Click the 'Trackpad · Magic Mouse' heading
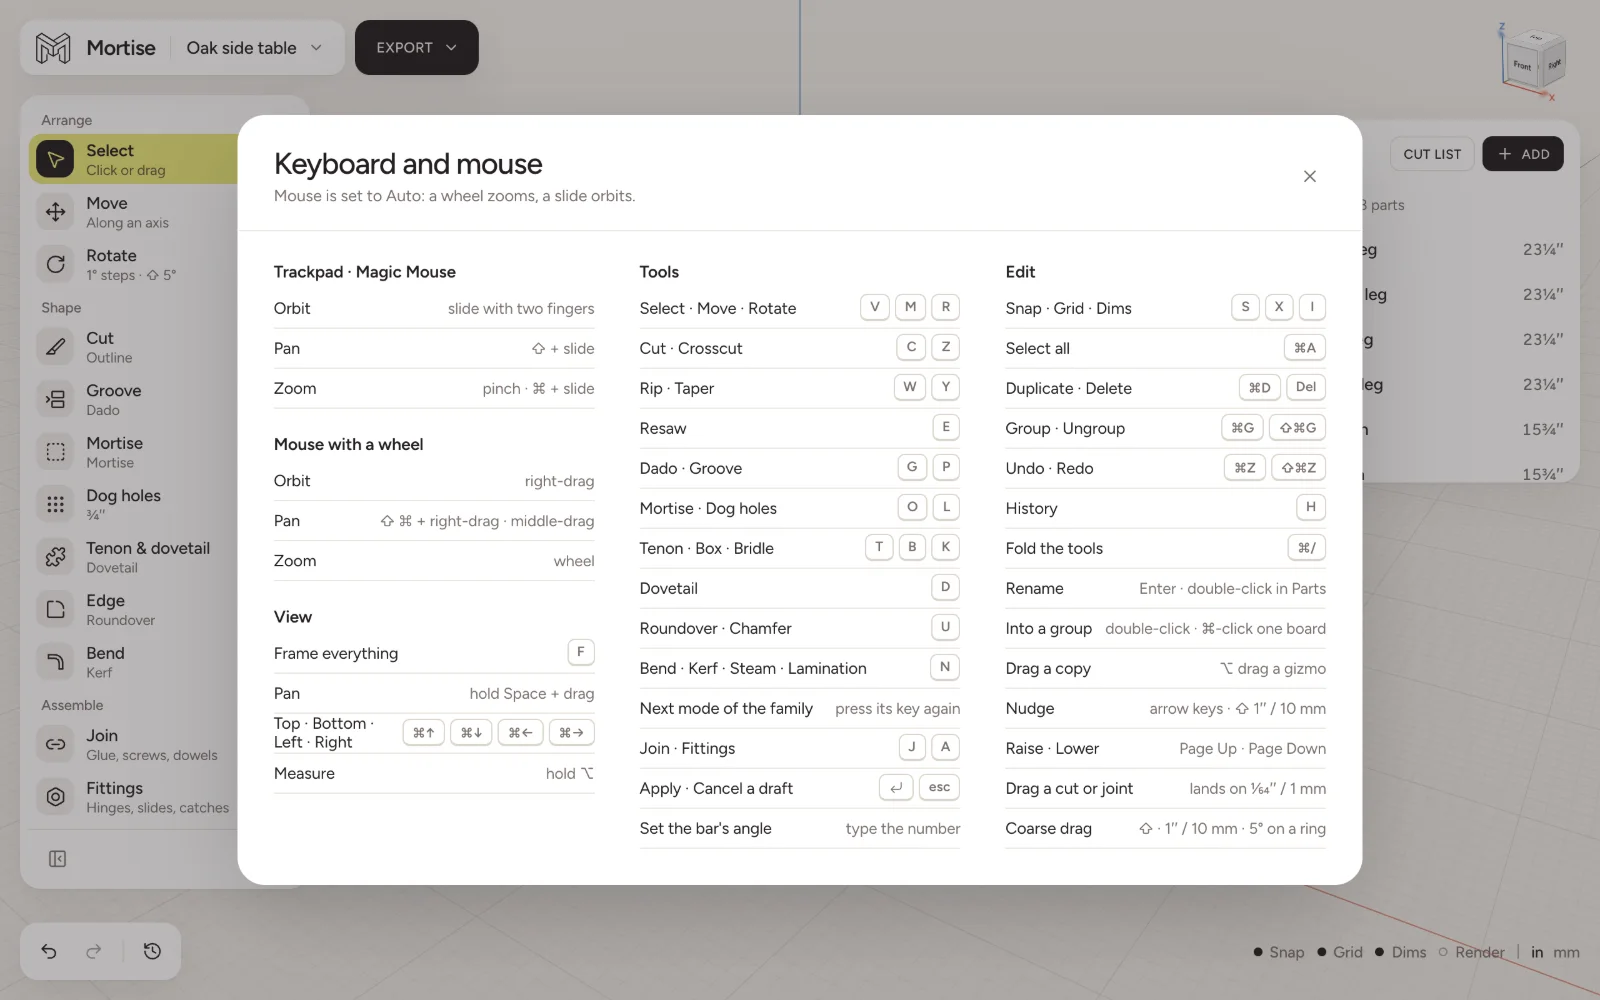The width and height of the screenshot is (1600, 1000). pyautogui.click(x=365, y=272)
